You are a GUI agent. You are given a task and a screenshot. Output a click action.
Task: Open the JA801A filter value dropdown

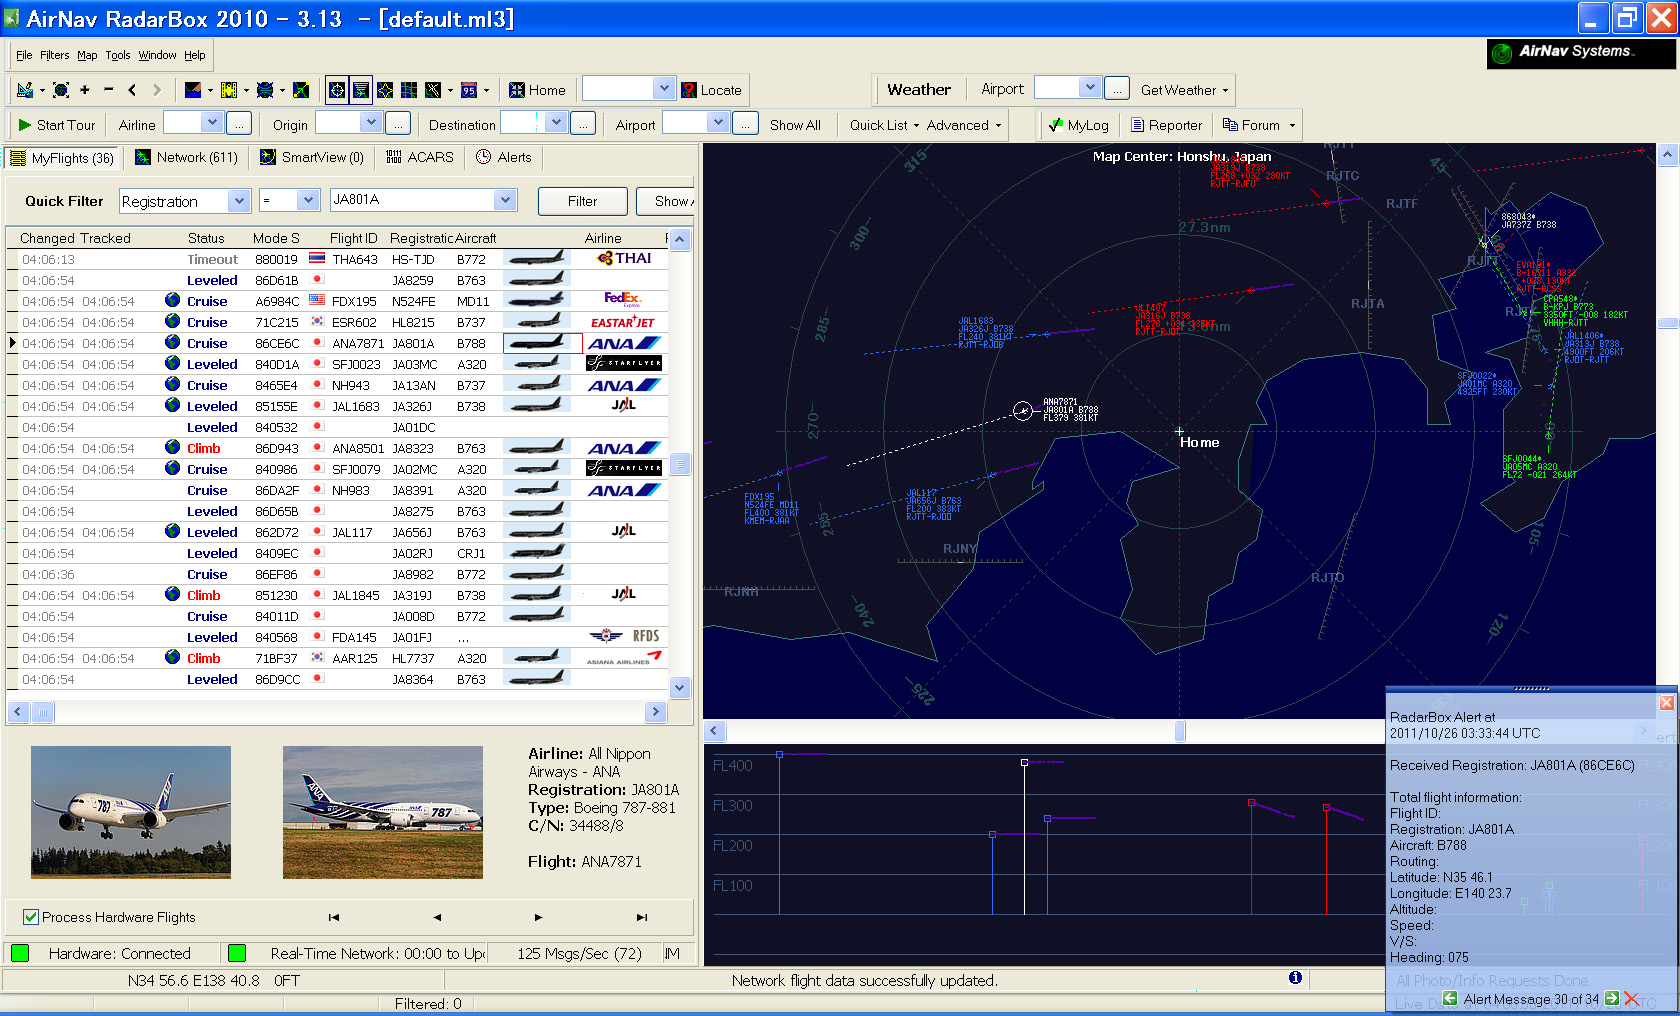click(x=506, y=200)
